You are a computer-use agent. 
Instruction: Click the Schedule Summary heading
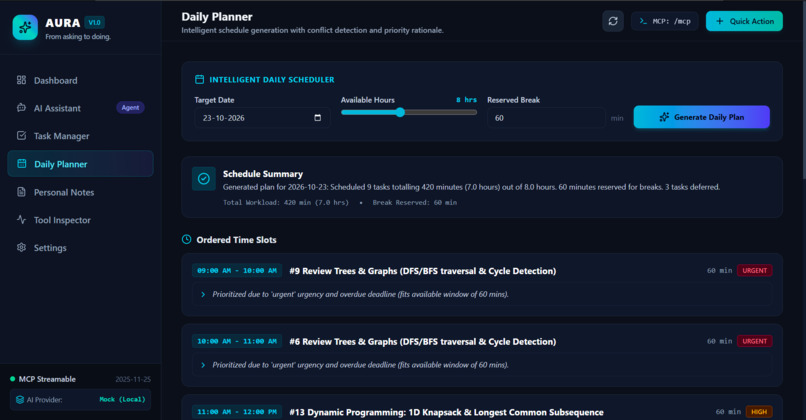[x=263, y=174]
